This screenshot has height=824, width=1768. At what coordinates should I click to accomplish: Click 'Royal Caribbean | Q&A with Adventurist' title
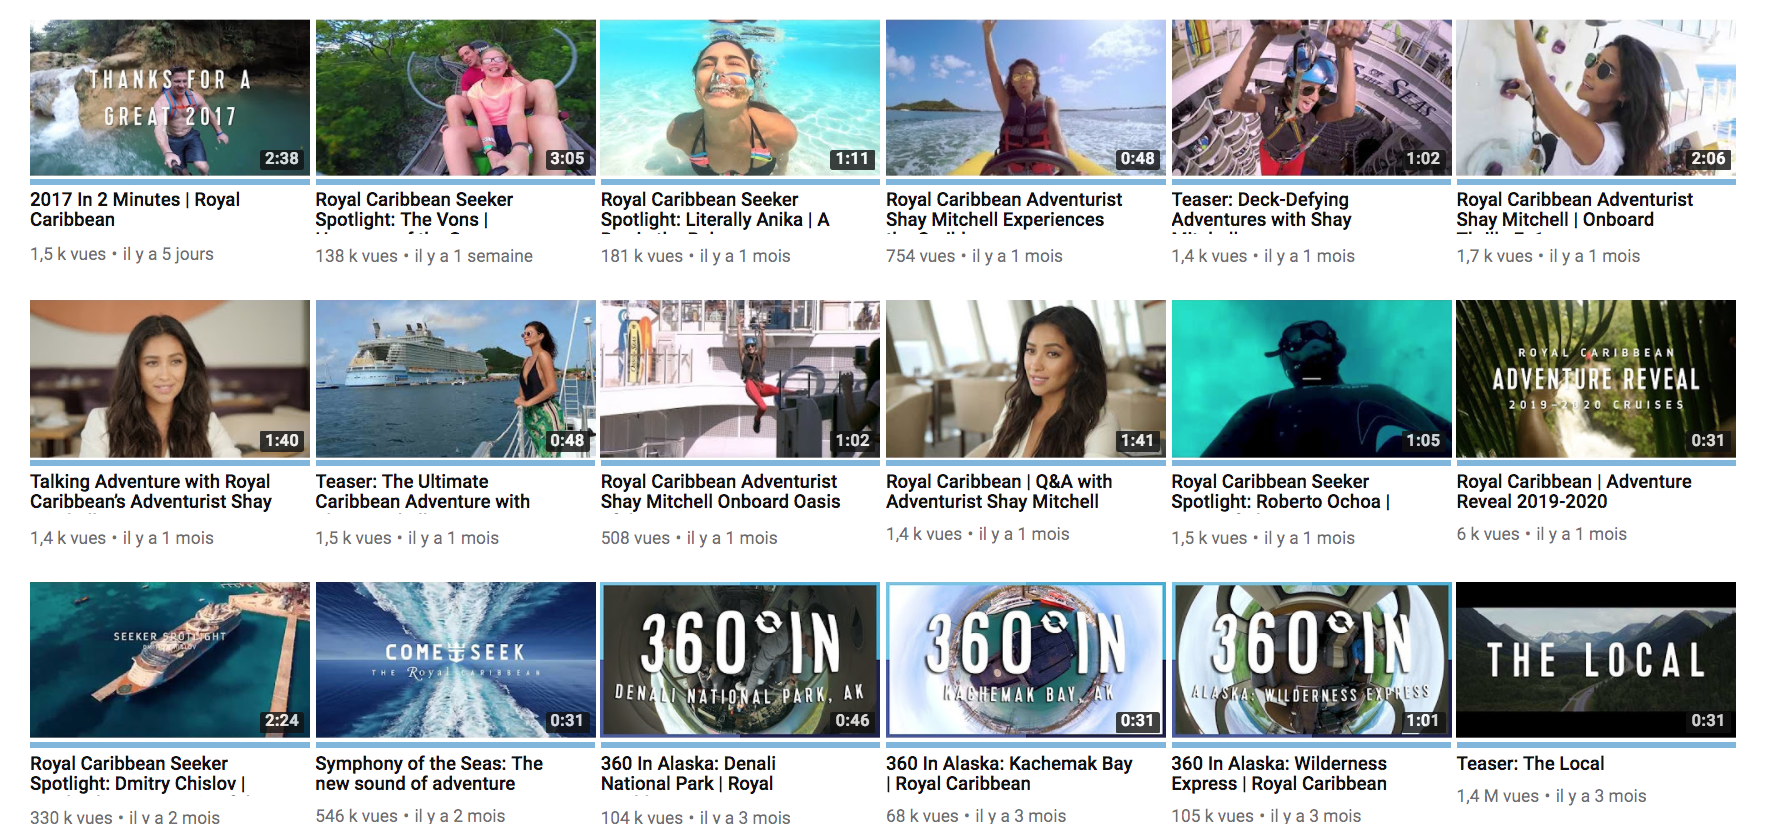click(x=999, y=492)
